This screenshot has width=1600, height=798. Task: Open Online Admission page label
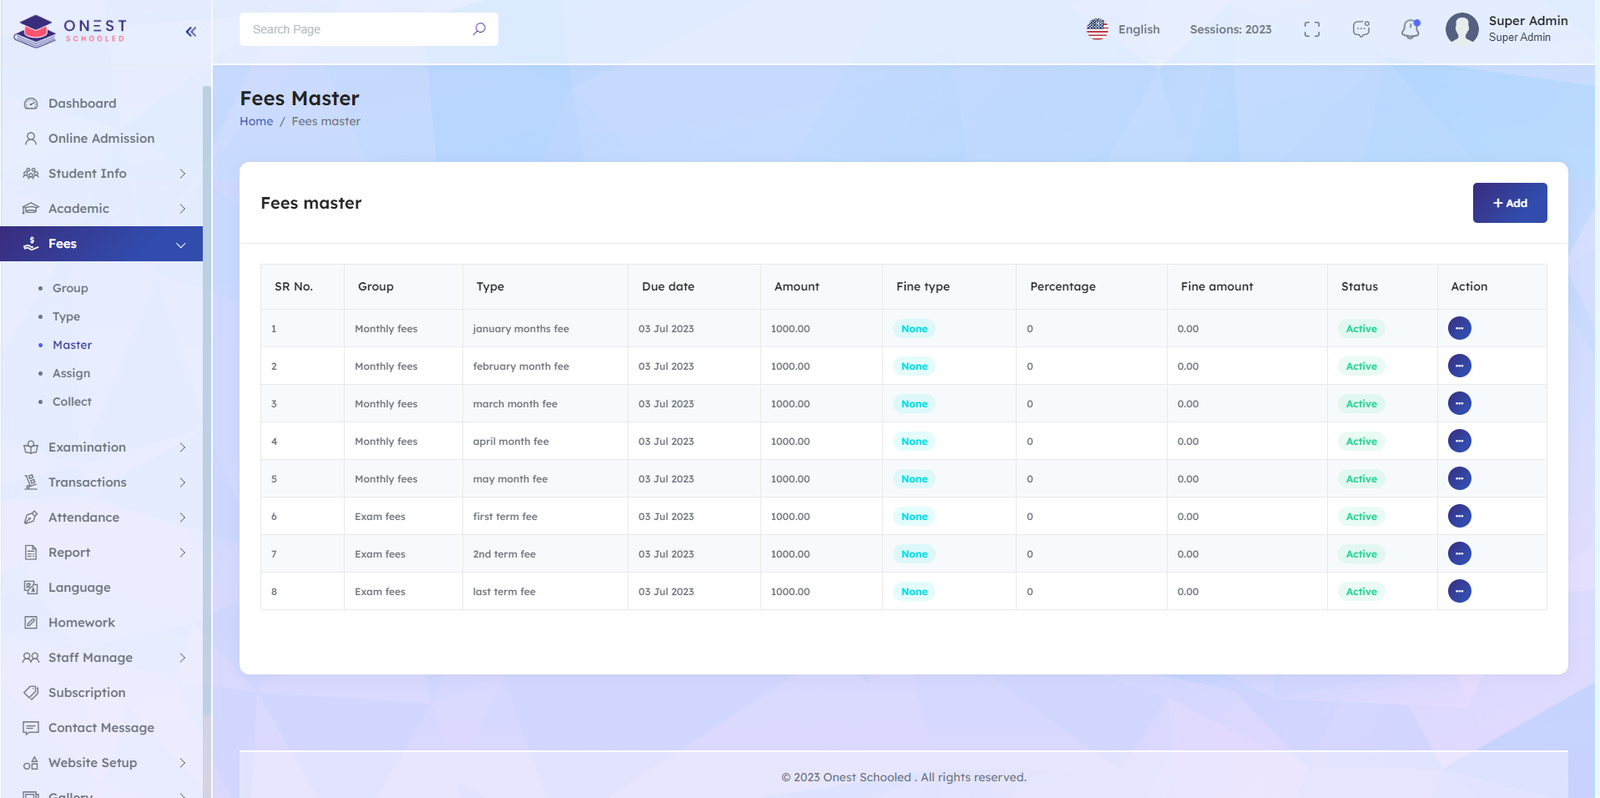101,138
